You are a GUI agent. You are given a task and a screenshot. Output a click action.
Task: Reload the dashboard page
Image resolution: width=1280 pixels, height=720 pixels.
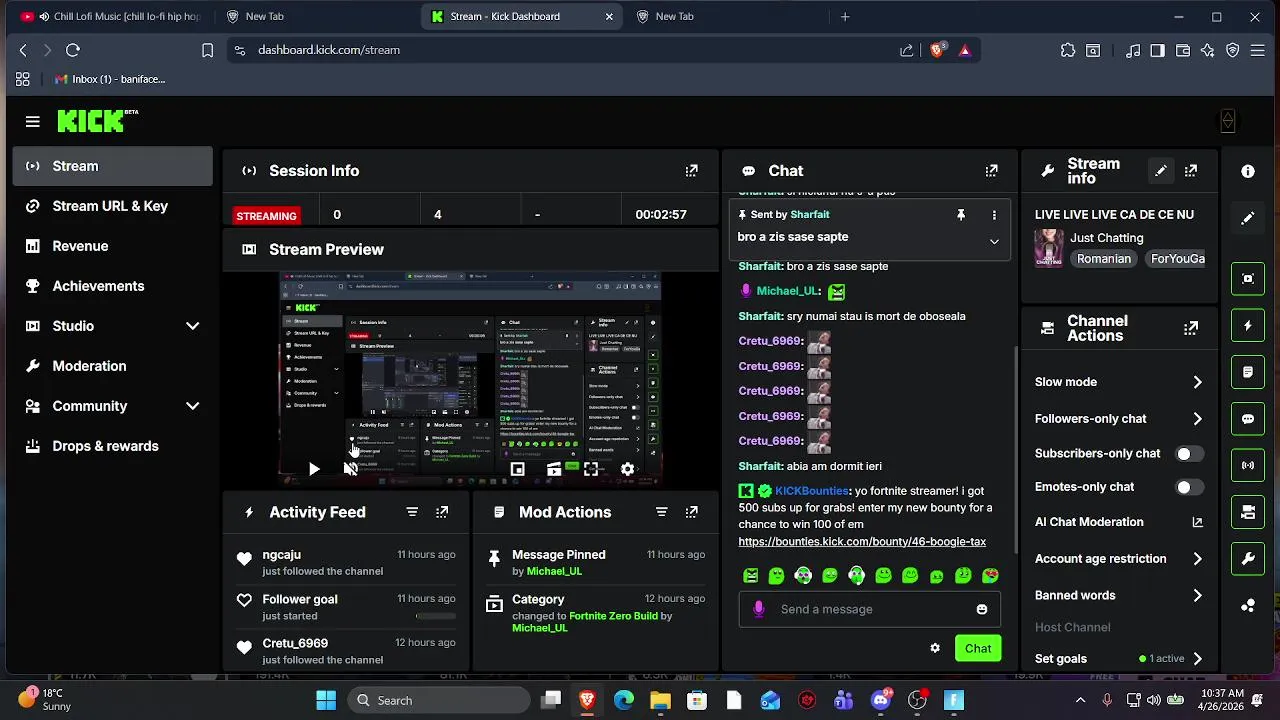73,50
